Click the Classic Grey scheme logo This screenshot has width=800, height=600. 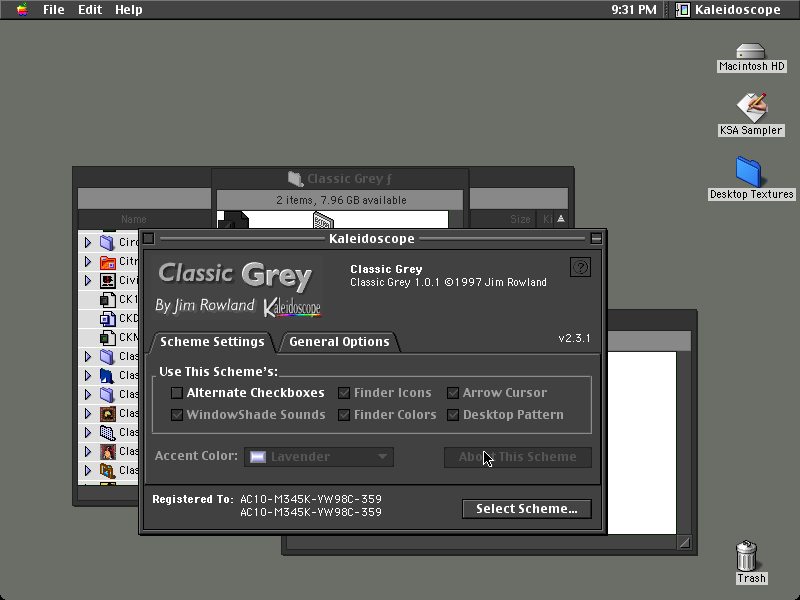(237, 288)
